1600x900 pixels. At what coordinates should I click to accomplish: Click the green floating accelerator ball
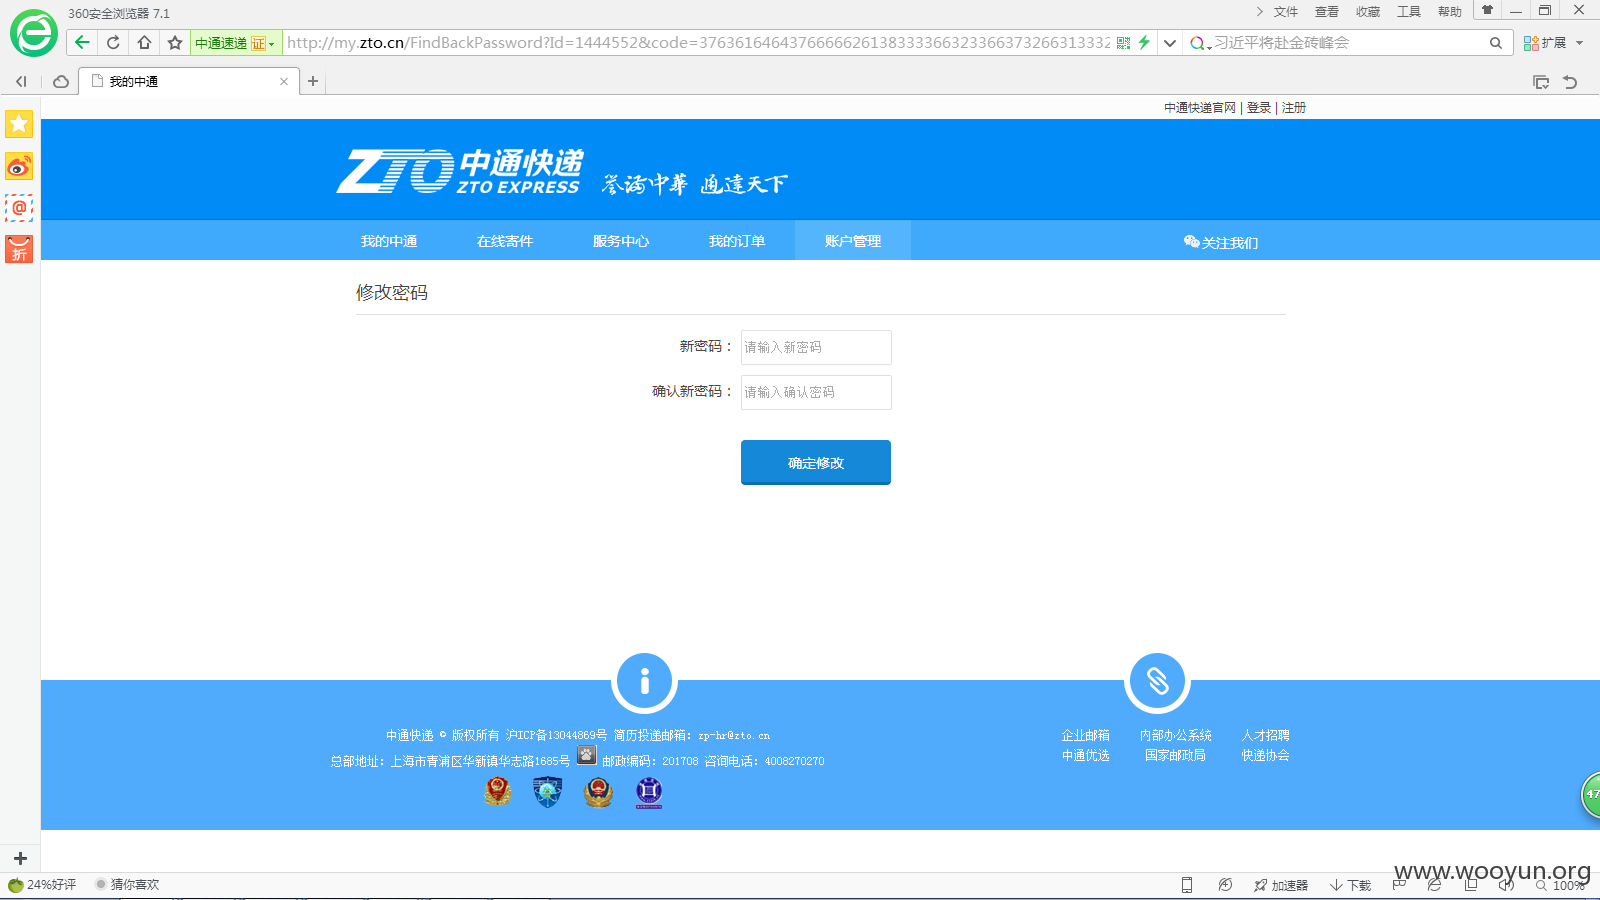pos(1590,795)
